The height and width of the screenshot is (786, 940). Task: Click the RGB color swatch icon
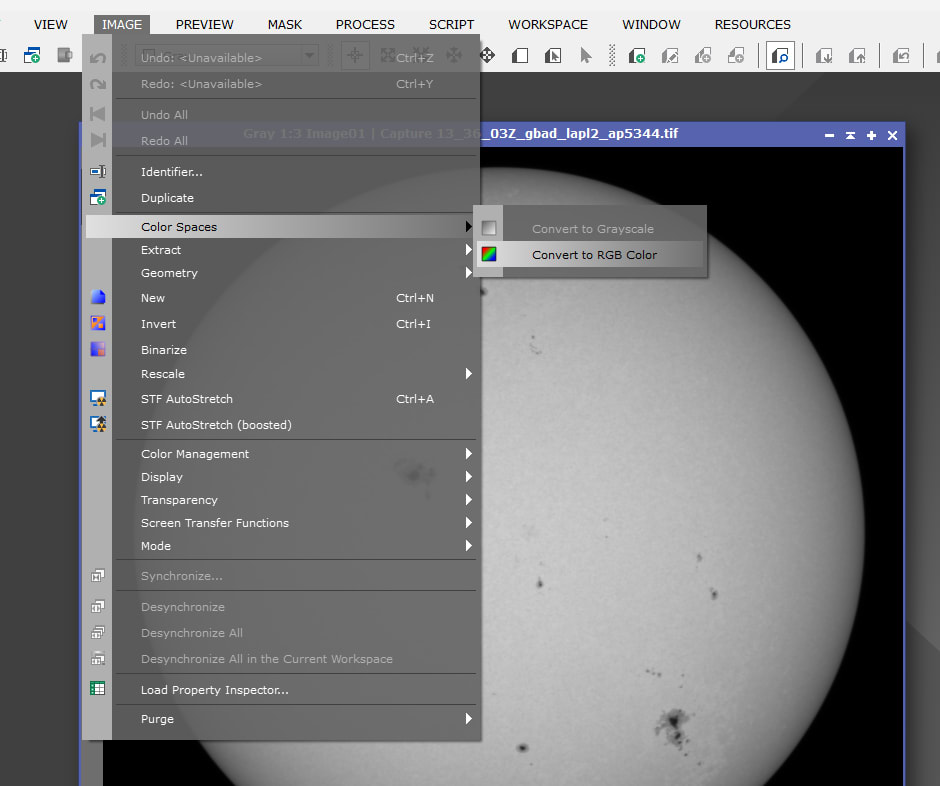click(x=489, y=254)
